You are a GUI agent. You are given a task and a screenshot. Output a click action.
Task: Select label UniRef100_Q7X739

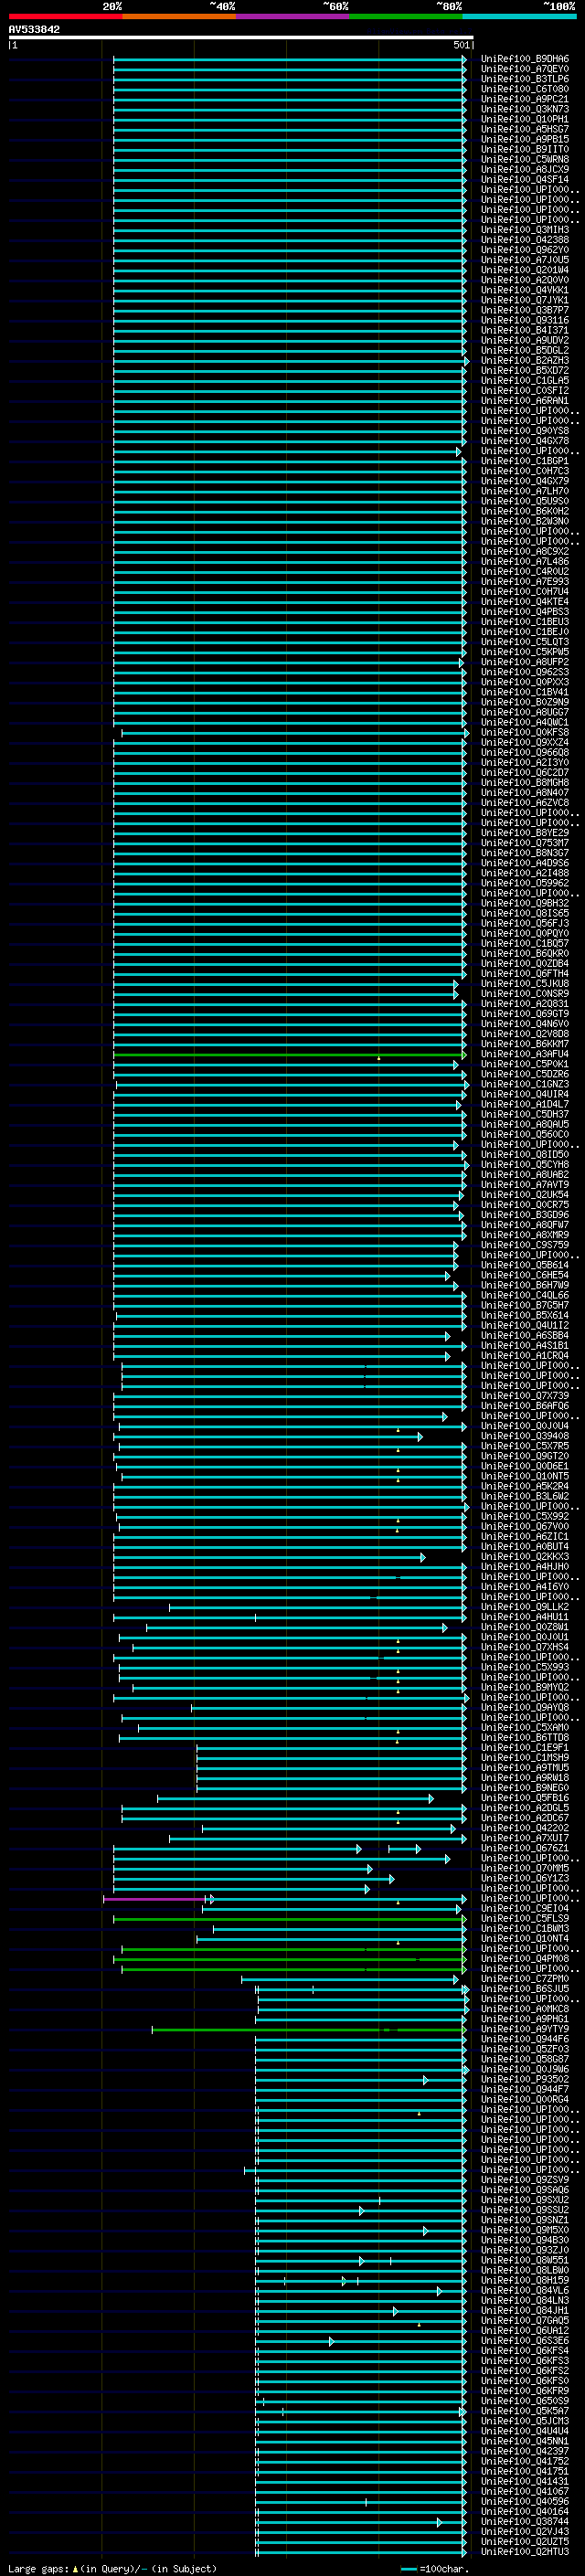(525, 1396)
